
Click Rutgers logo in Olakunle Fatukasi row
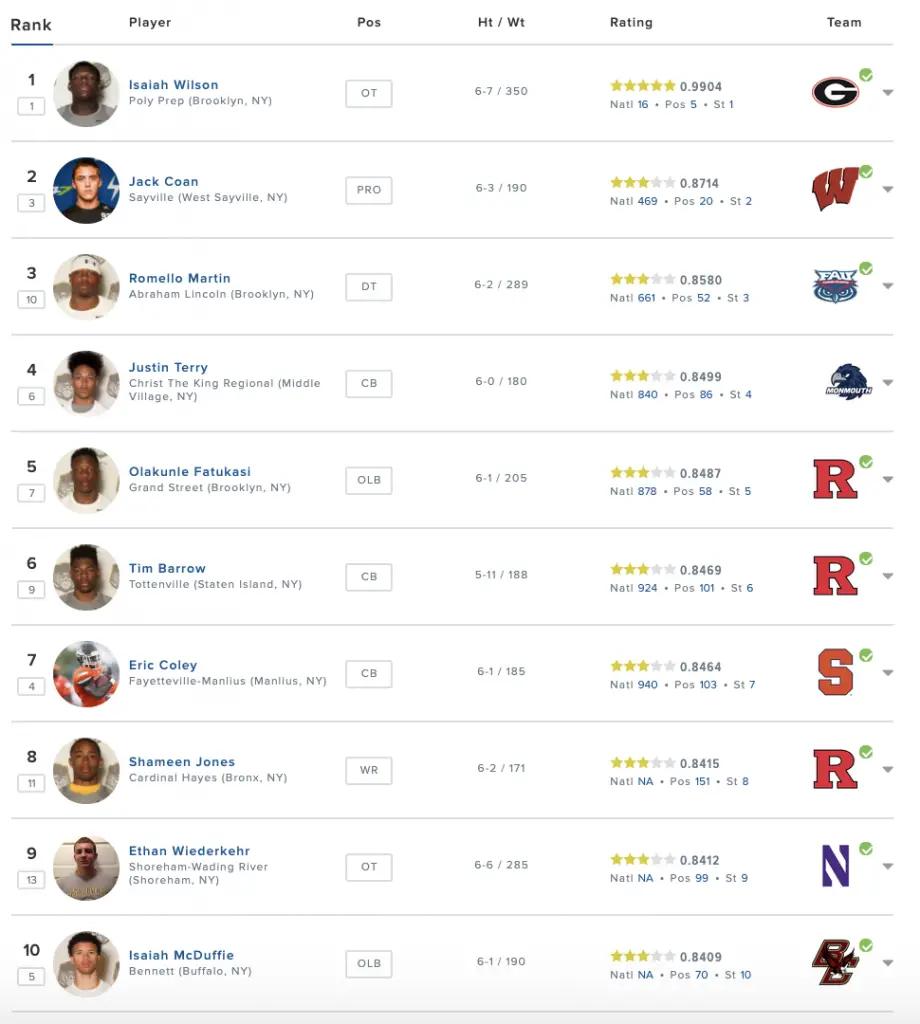835,479
